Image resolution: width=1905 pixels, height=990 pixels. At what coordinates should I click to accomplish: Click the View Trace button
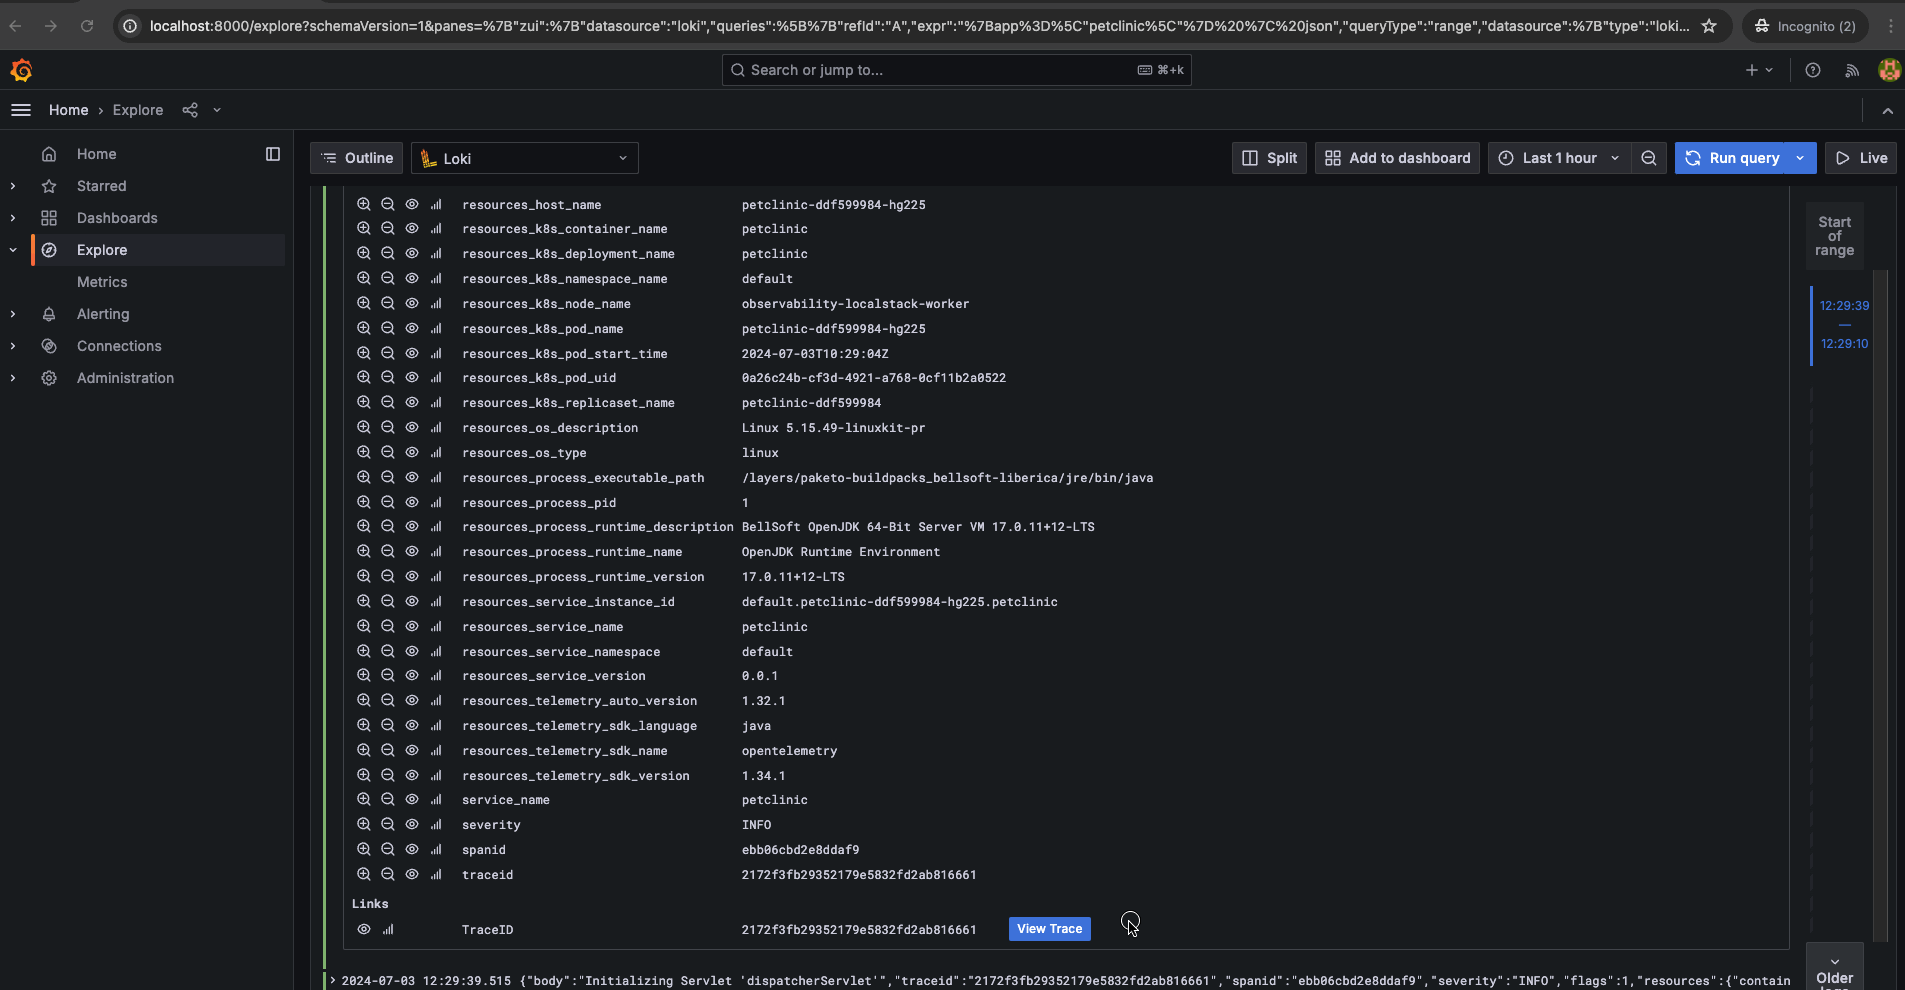coord(1049,929)
